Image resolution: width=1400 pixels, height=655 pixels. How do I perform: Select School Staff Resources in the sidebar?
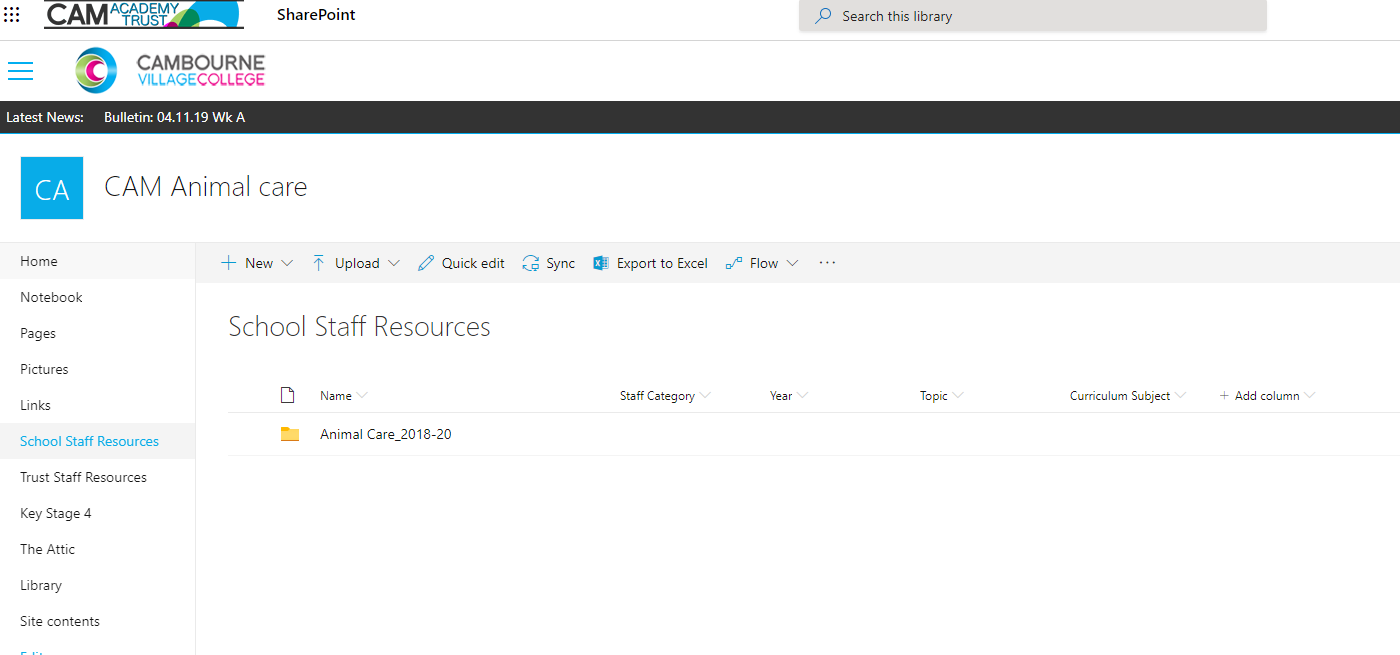pos(97,441)
